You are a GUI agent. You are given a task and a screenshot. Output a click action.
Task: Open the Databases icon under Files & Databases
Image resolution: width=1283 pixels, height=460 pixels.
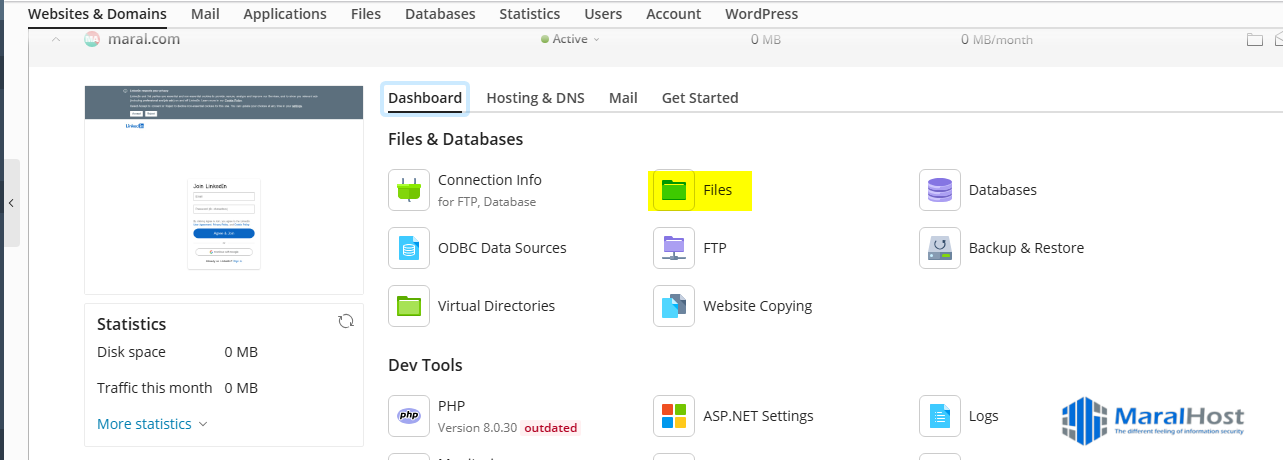coord(939,190)
